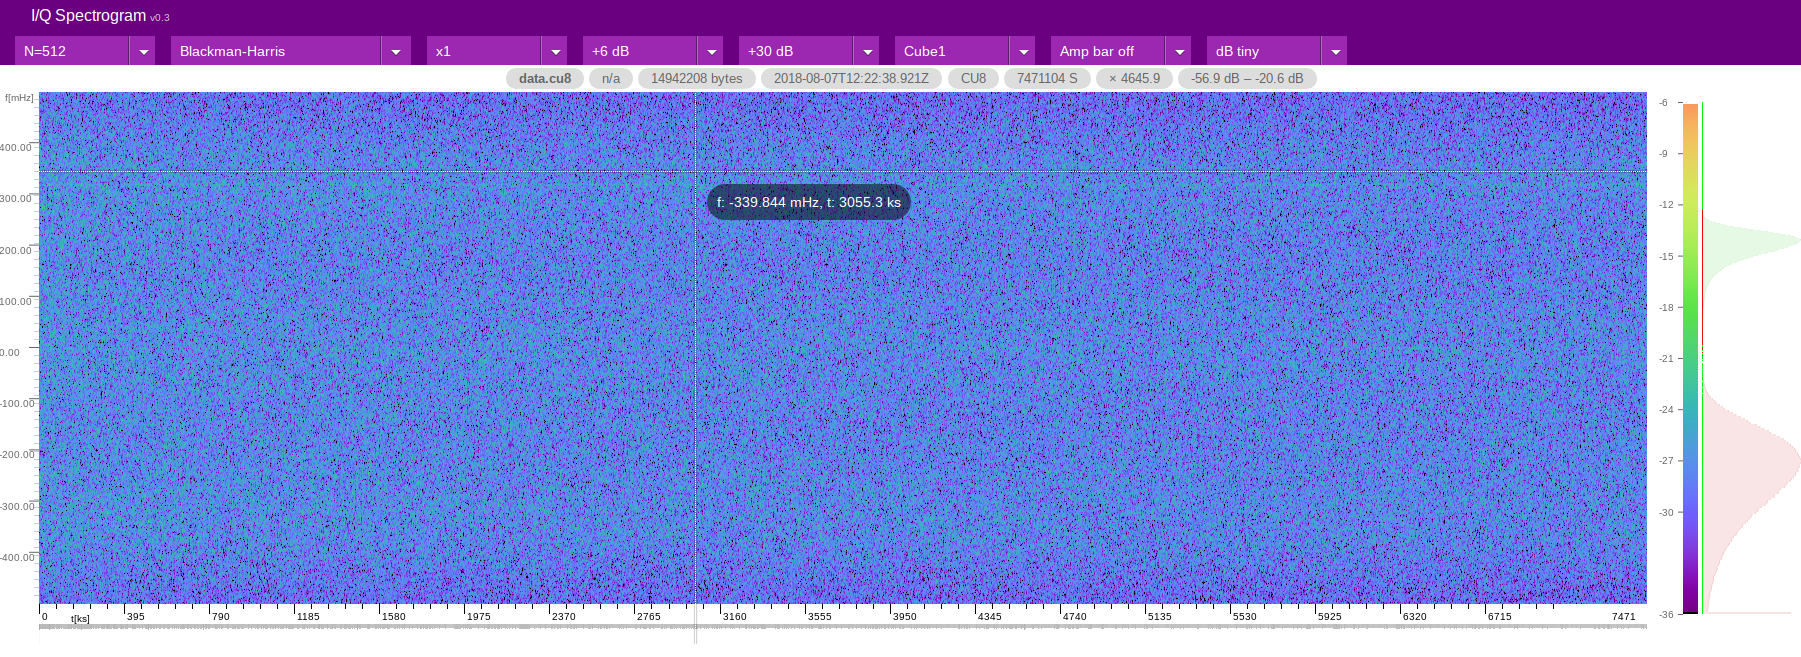Open the dB tiny dropdown
The width and height of the screenshot is (1801, 657).
[x=1277, y=51]
